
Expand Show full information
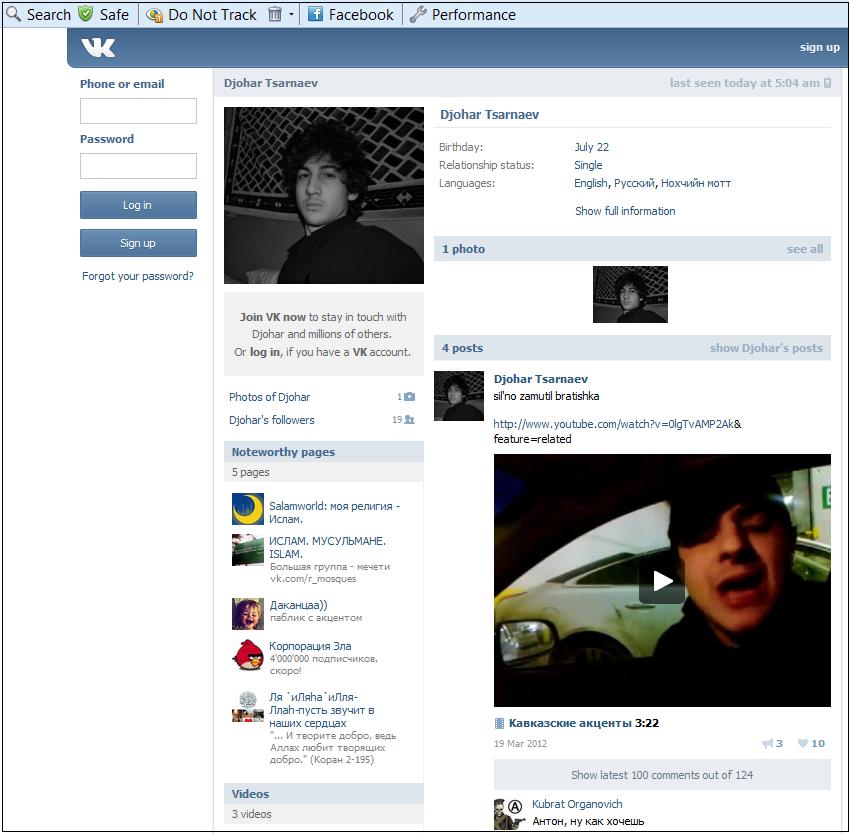[x=625, y=211]
